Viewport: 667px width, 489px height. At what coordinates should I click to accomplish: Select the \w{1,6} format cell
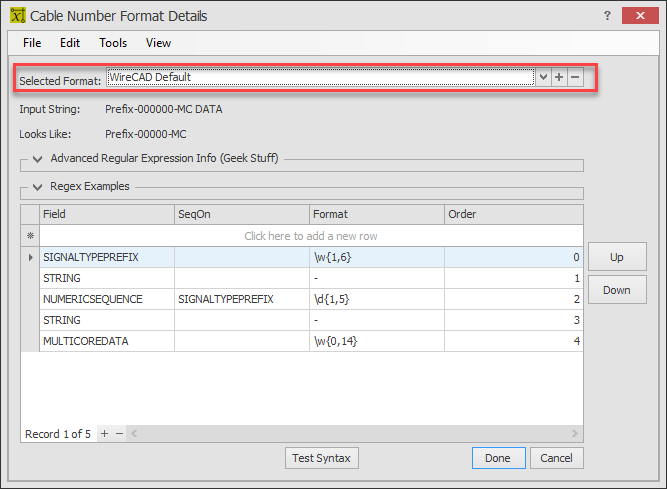click(377, 257)
